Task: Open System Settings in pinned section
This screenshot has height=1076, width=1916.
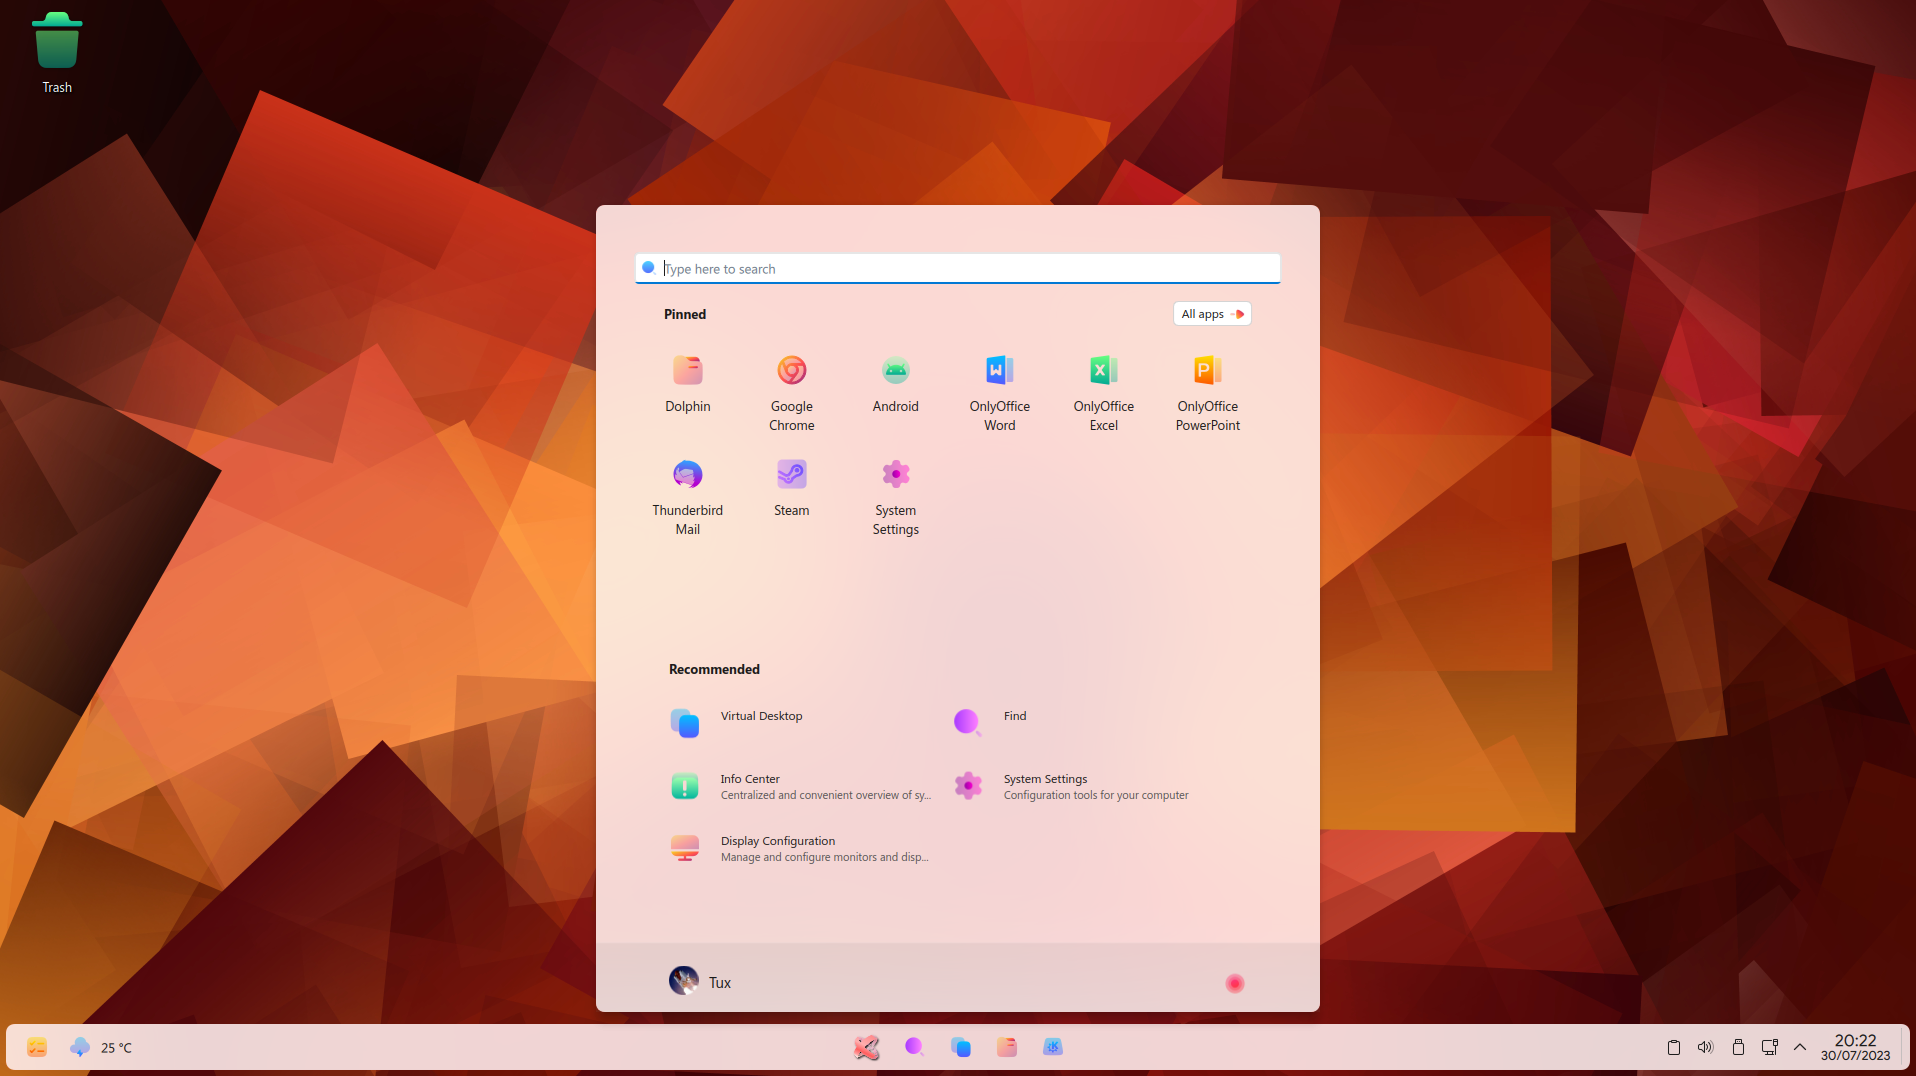Action: (896, 497)
